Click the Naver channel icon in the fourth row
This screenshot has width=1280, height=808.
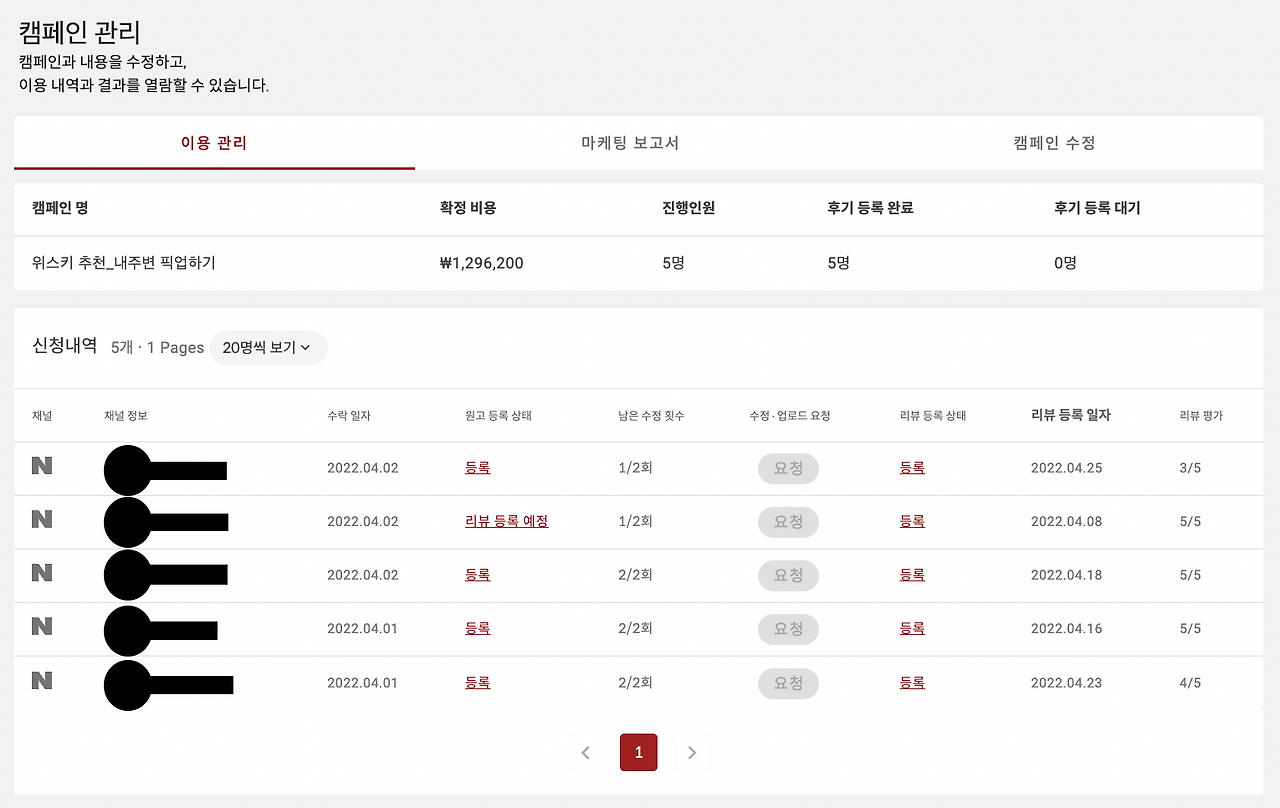point(42,629)
